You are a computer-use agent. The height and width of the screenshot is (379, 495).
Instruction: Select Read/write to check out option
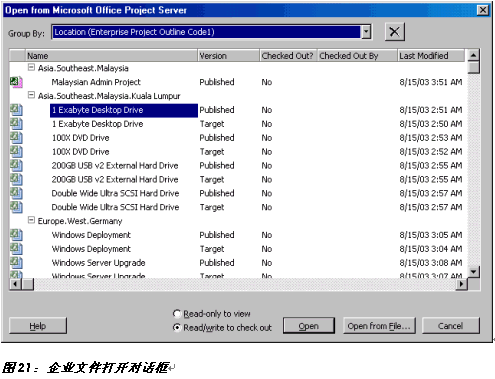coord(177,328)
